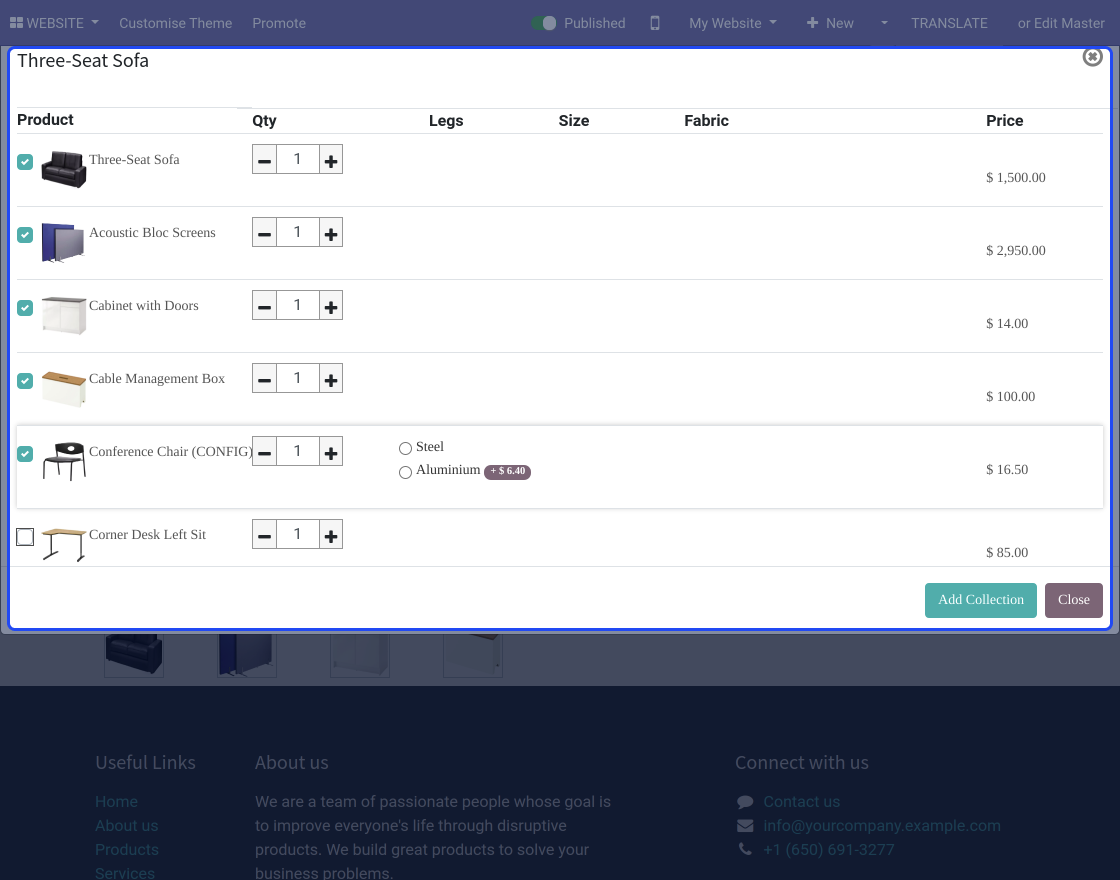Decrease Corner Desk Left Sit quantity

264,534
